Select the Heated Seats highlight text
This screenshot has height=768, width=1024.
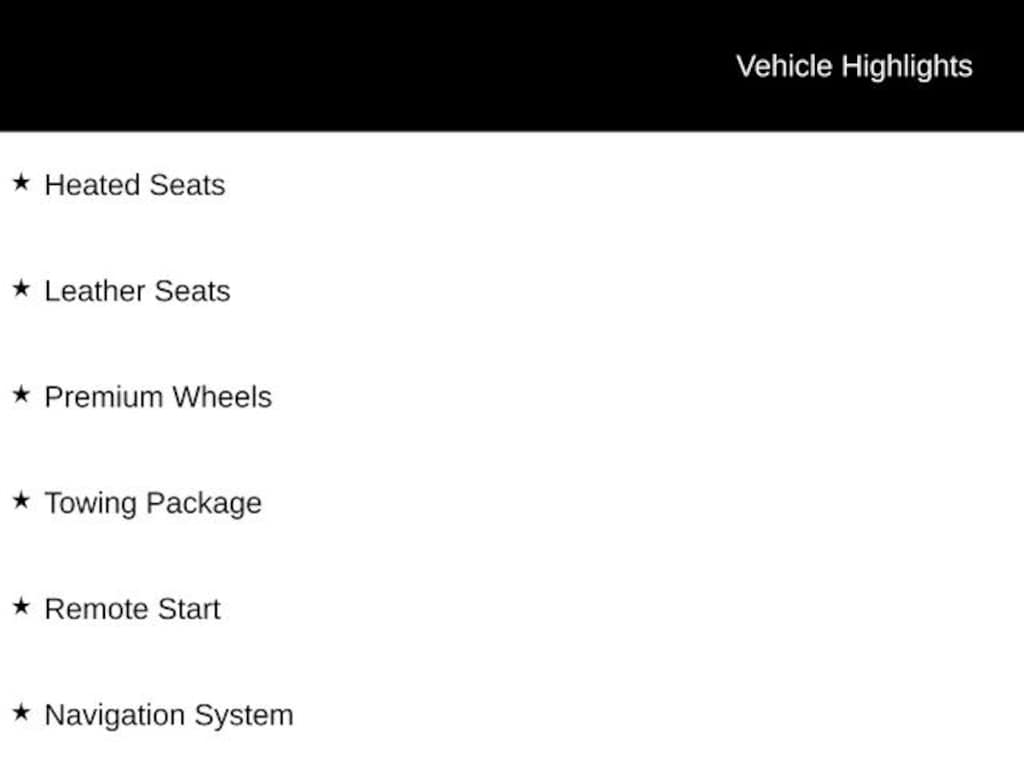point(135,185)
